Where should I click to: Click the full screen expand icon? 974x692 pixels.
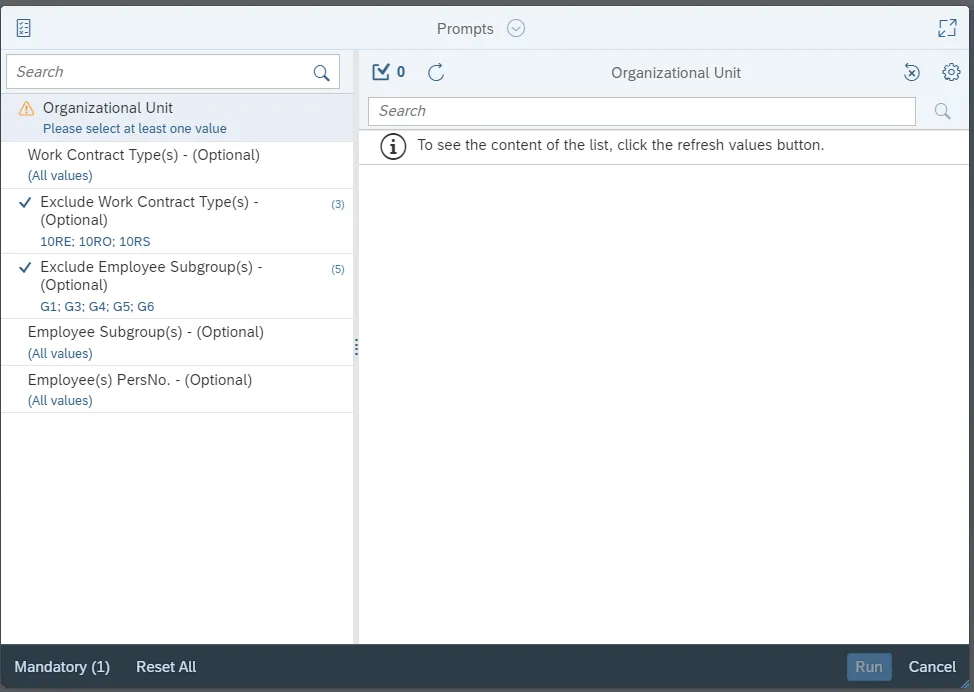(x=947, y=28)
